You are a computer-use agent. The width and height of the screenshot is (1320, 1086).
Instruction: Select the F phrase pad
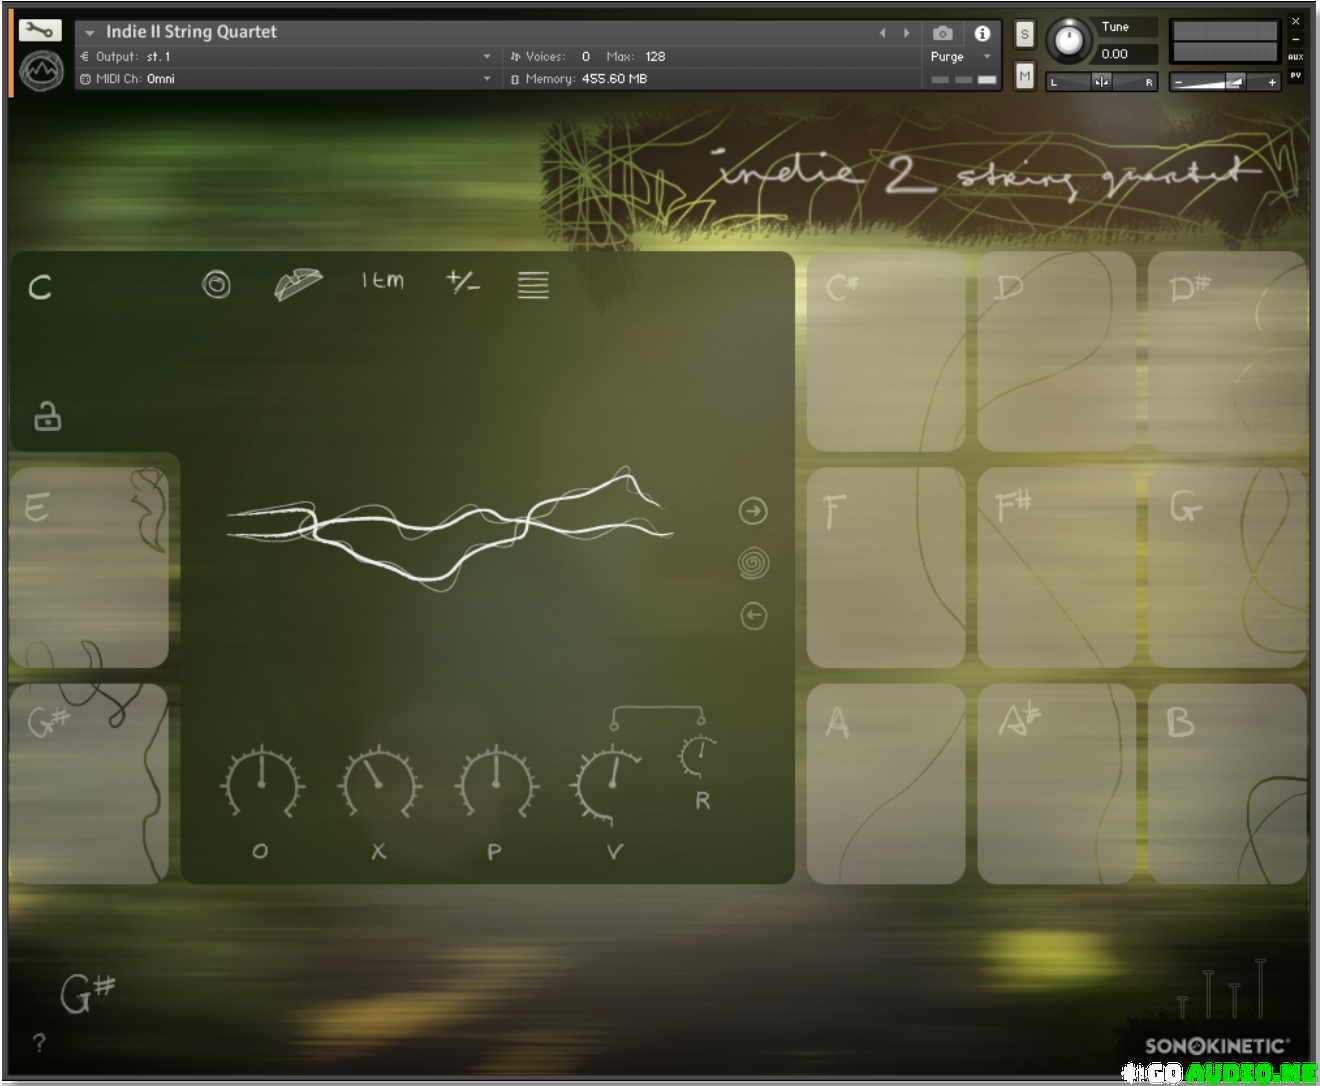pyautogui.click(x=886, y=568)
